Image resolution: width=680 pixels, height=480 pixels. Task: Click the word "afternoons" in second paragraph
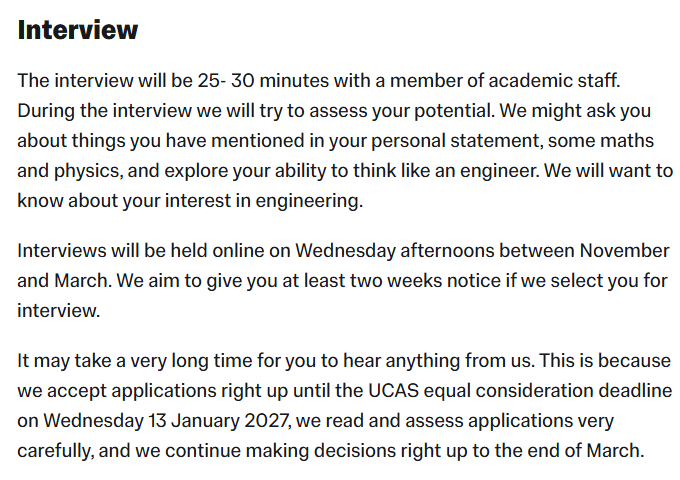click(447, 251)
